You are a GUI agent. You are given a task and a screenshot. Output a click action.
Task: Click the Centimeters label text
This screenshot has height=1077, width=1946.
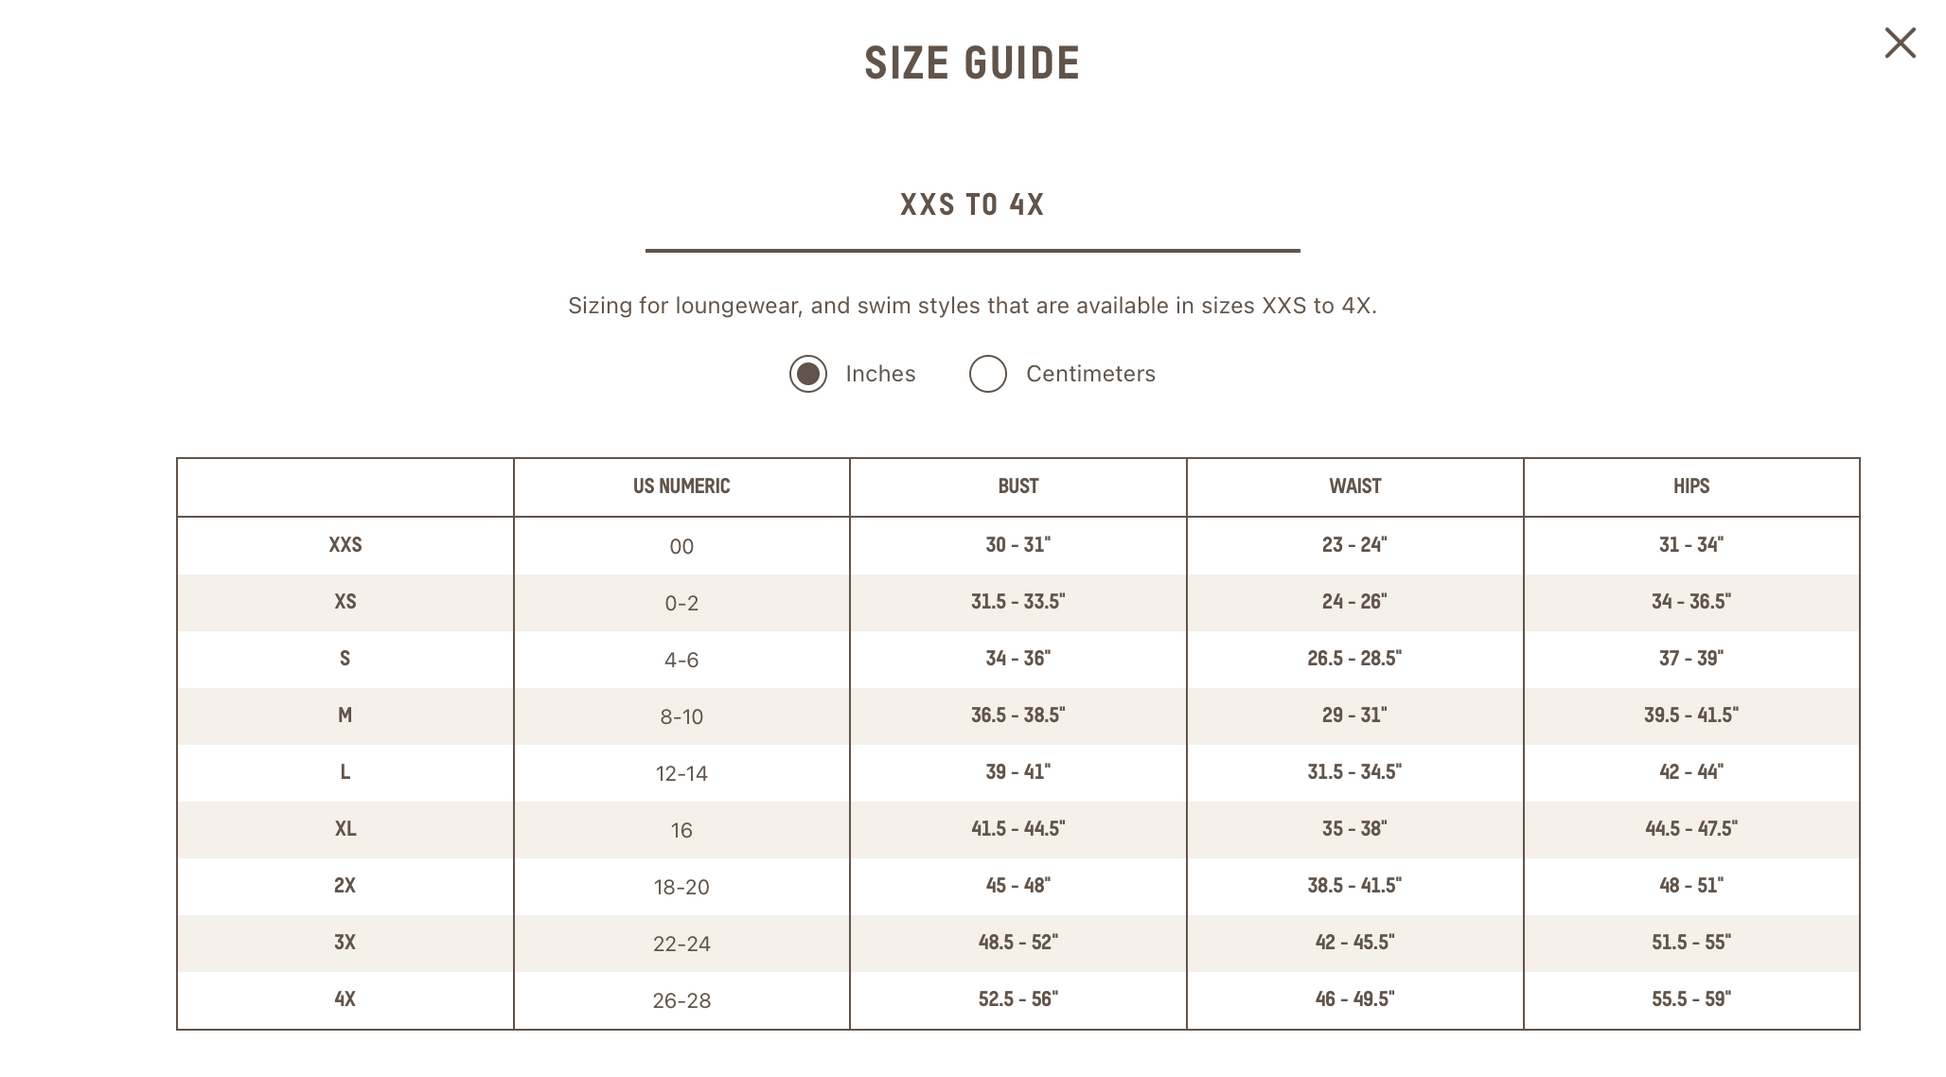pos(1090,374)
